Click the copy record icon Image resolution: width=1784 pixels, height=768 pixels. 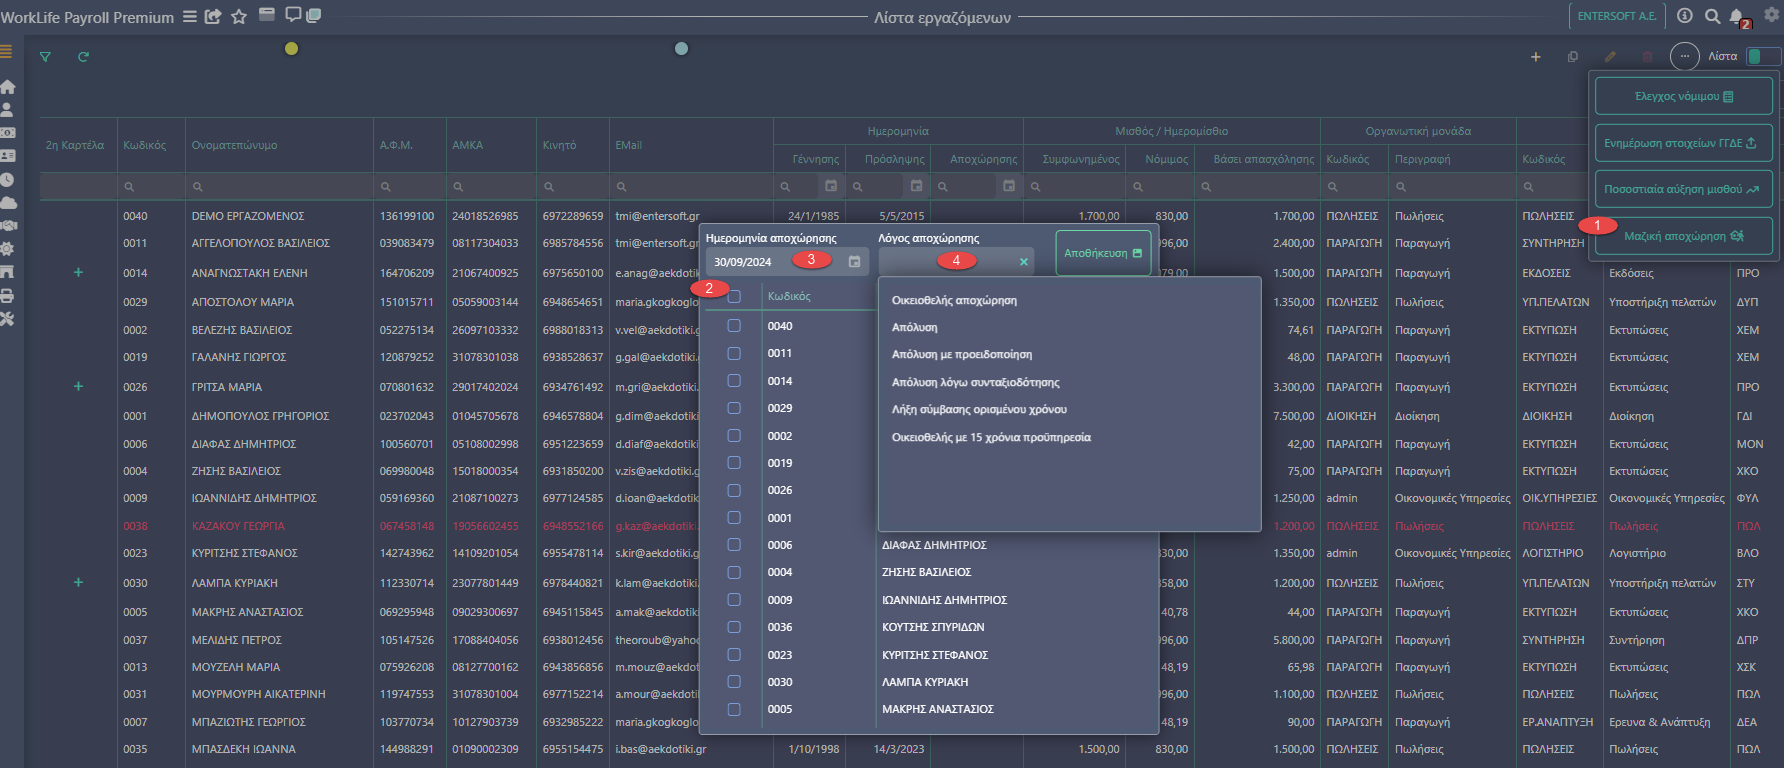pos(1573,57)
